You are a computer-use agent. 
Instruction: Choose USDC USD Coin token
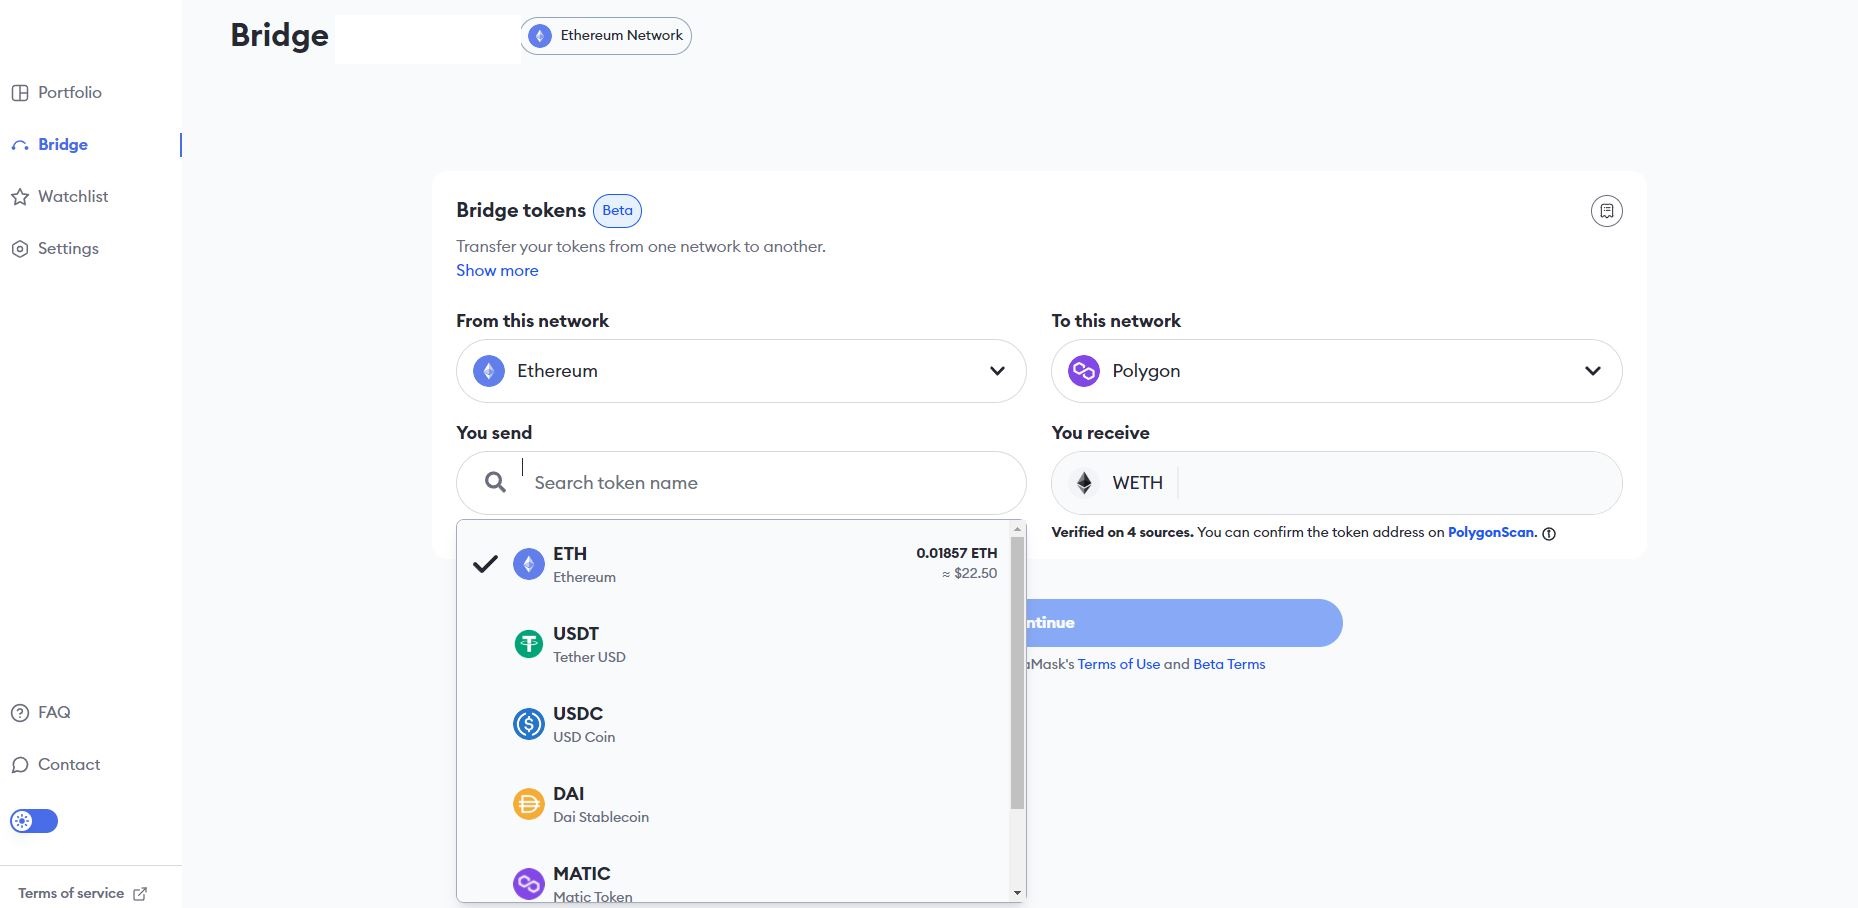tap(733, 724)
